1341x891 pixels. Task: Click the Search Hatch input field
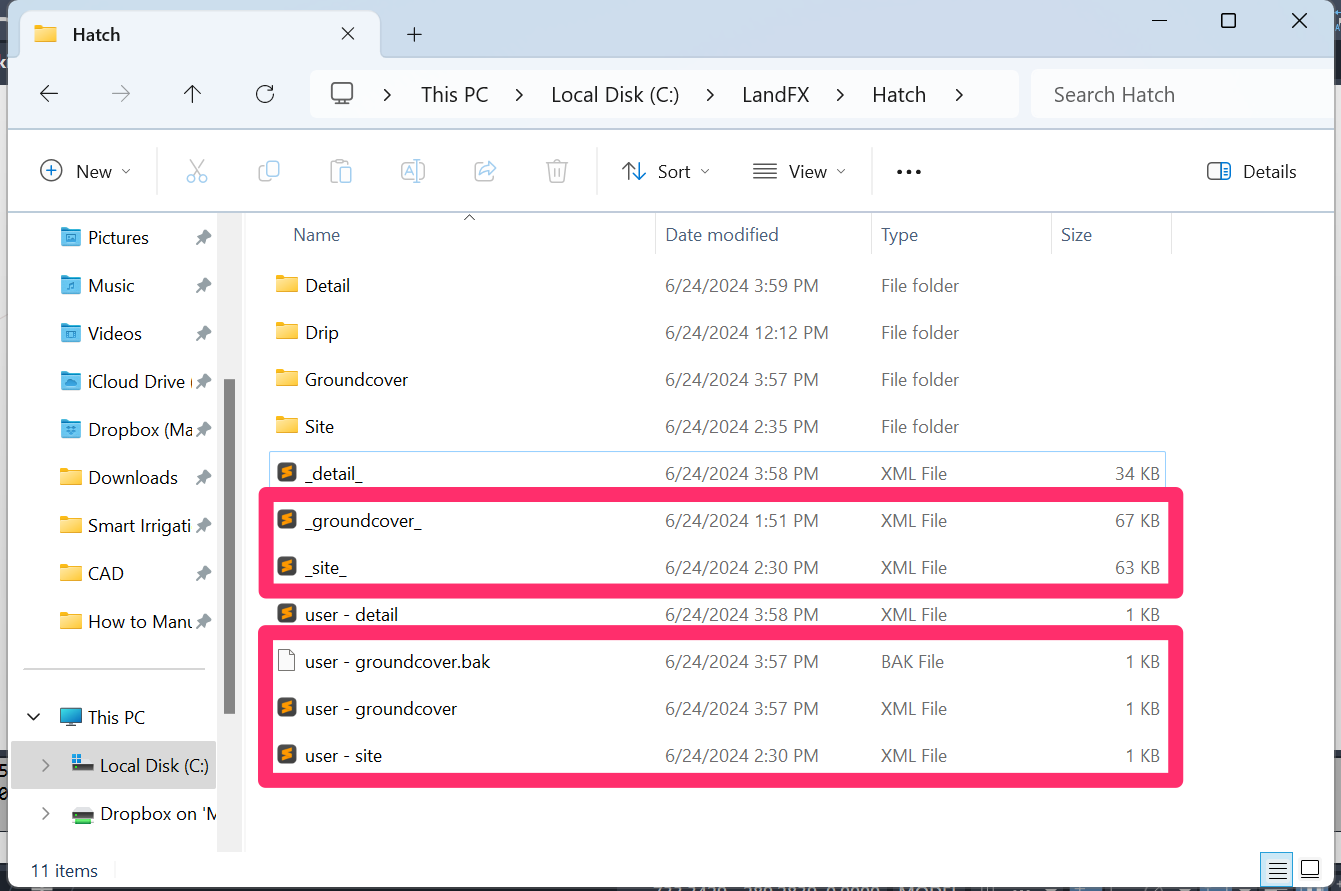click(x=1180, y=94)
